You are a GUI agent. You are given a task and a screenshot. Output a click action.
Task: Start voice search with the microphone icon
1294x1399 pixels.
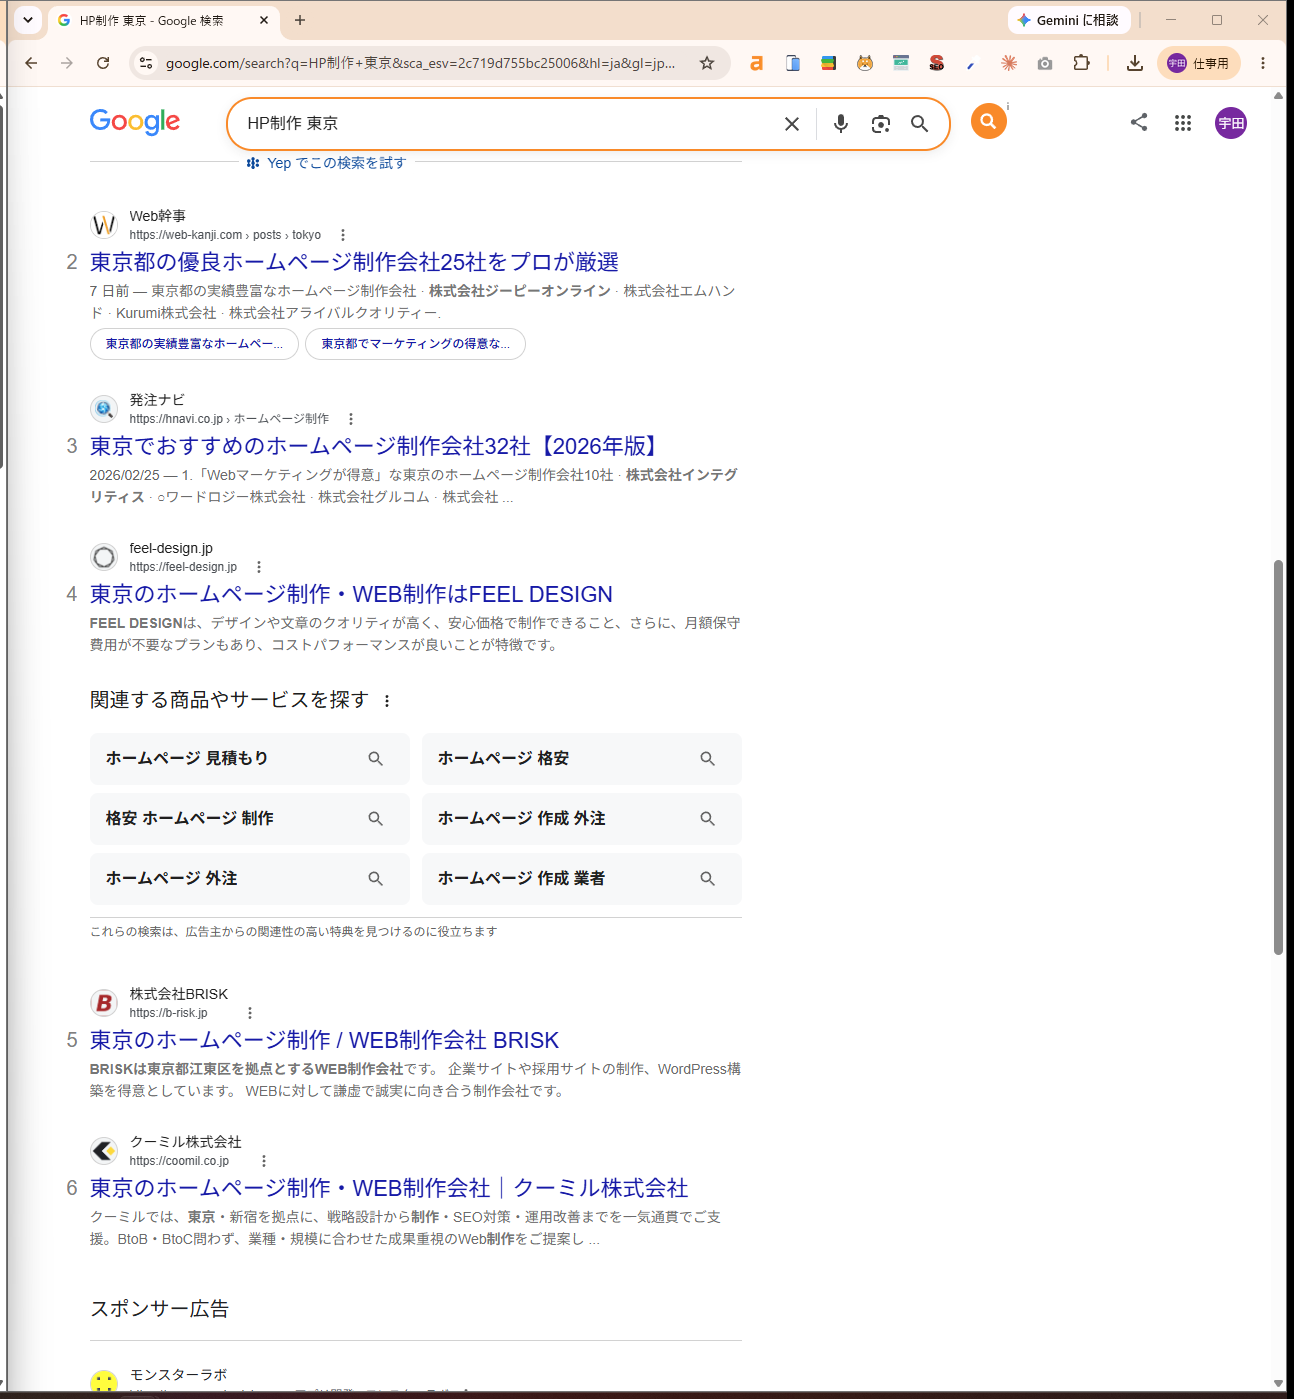coord(841,124)
